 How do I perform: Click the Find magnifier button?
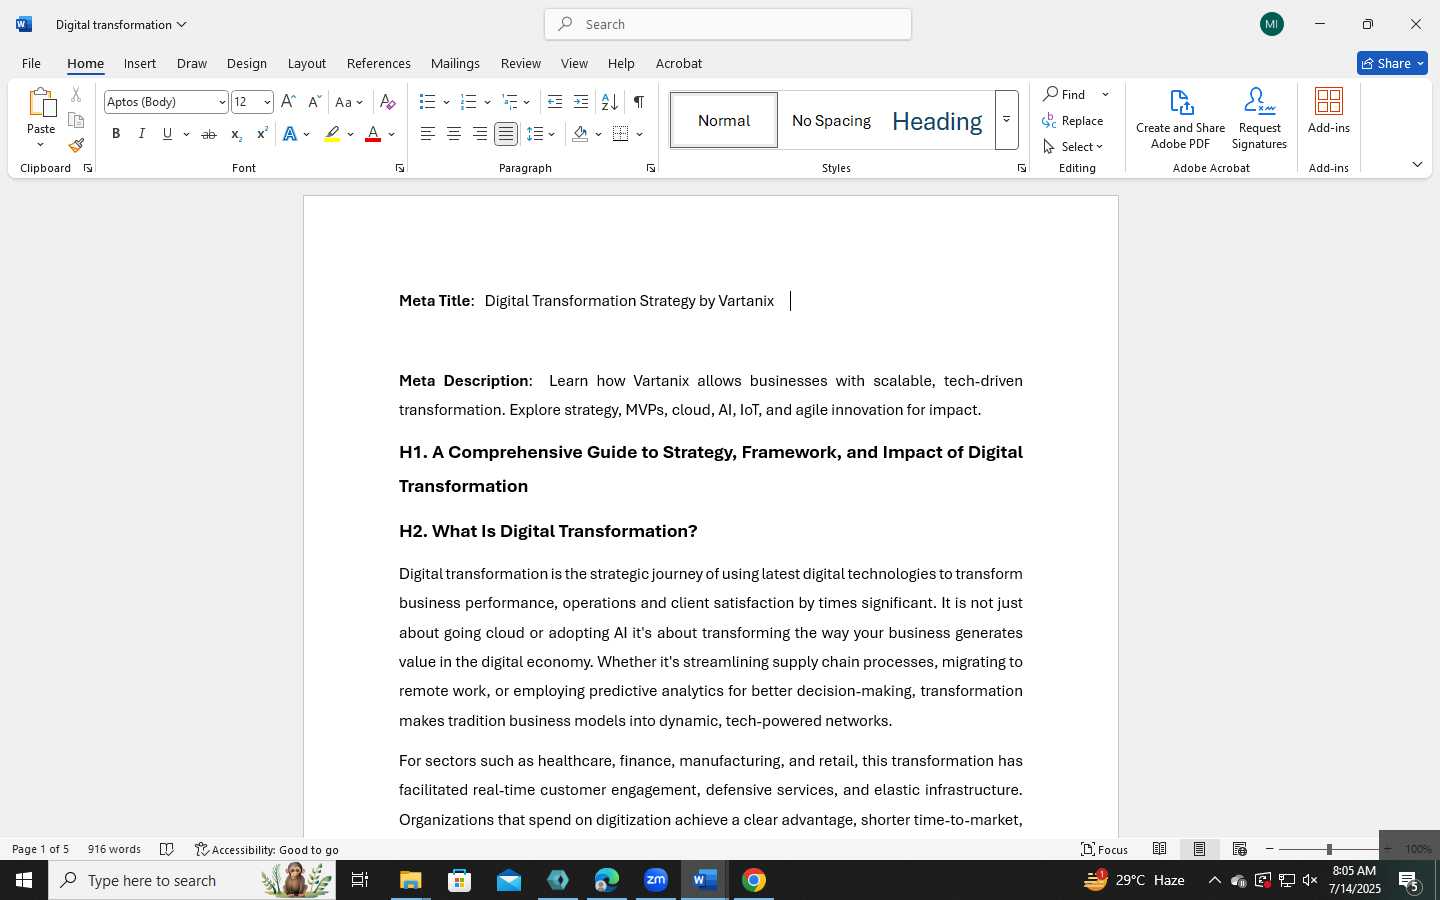1065,94
